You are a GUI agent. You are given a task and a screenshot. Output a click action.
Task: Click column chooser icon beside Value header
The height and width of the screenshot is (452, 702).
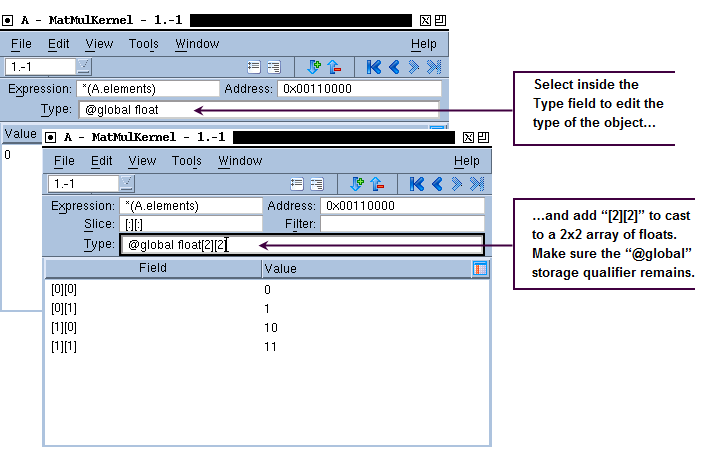coord(479,269)
